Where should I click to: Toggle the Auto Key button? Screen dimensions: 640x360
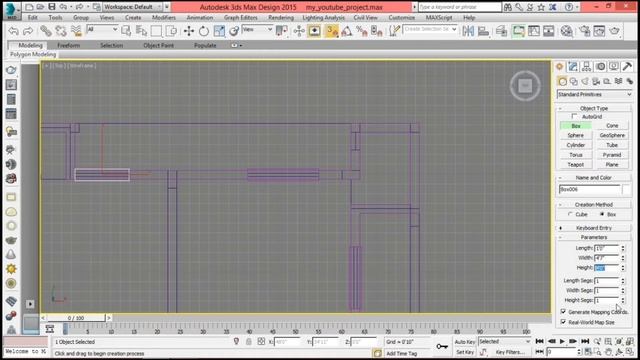[x=464, y=342]
